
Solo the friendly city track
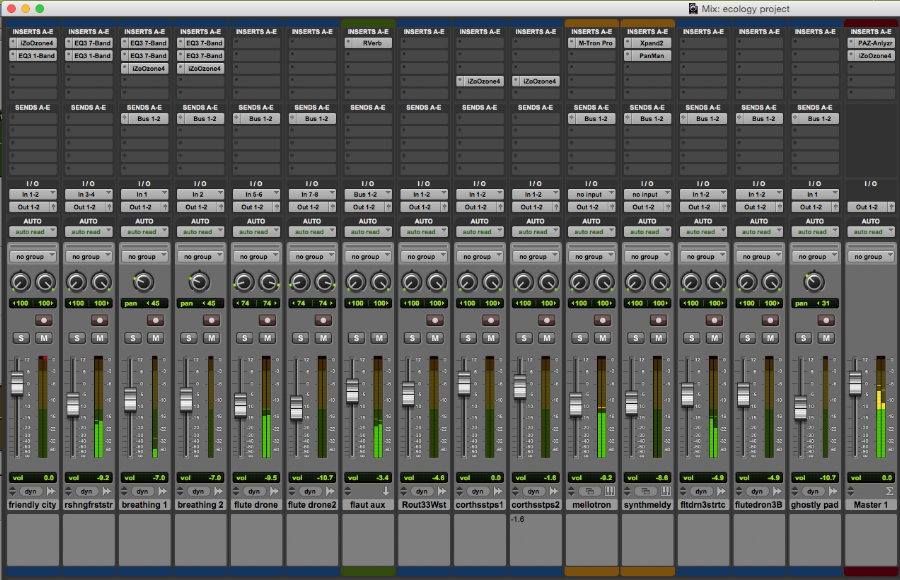[x=21, y=338]
